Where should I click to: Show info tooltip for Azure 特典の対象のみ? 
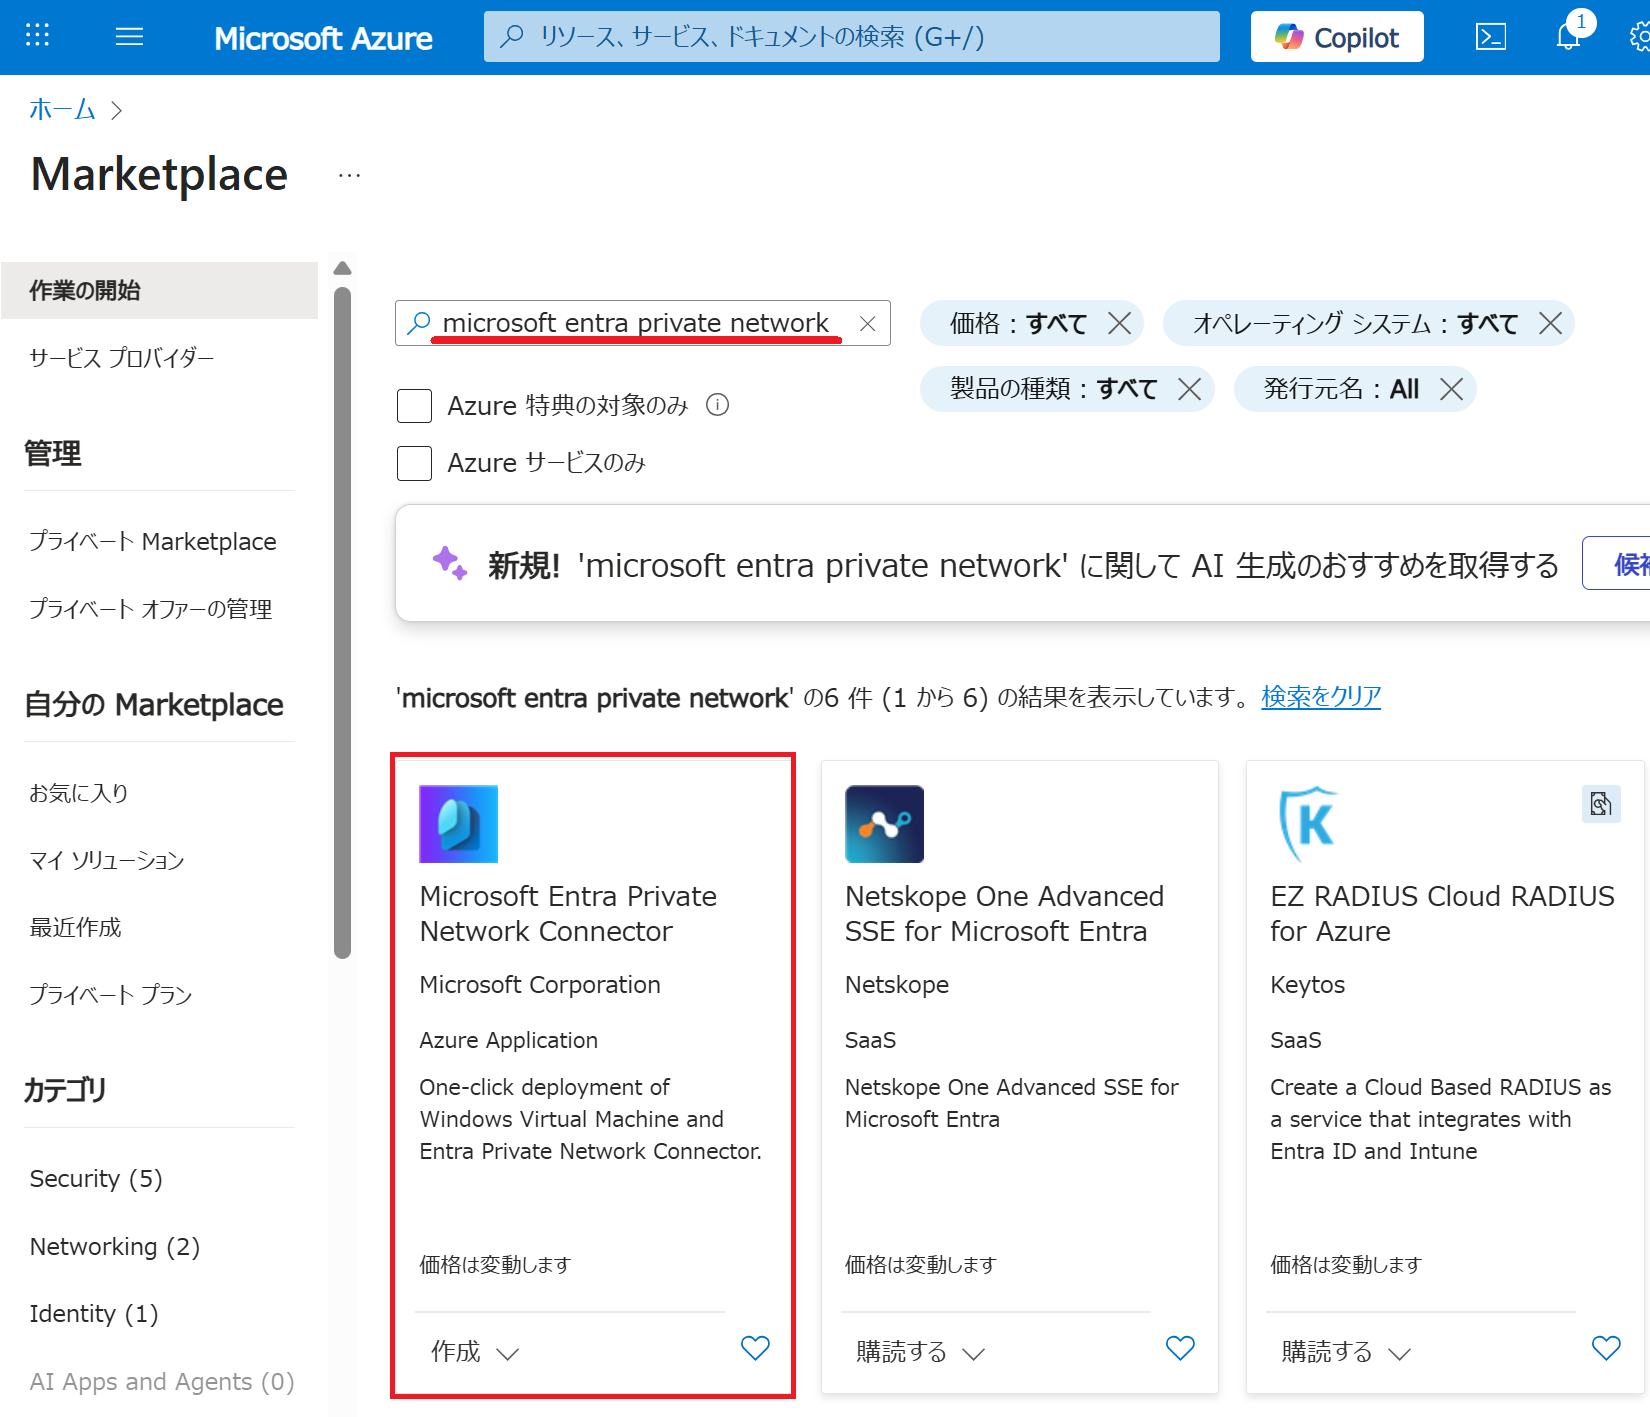click(718, 404)
